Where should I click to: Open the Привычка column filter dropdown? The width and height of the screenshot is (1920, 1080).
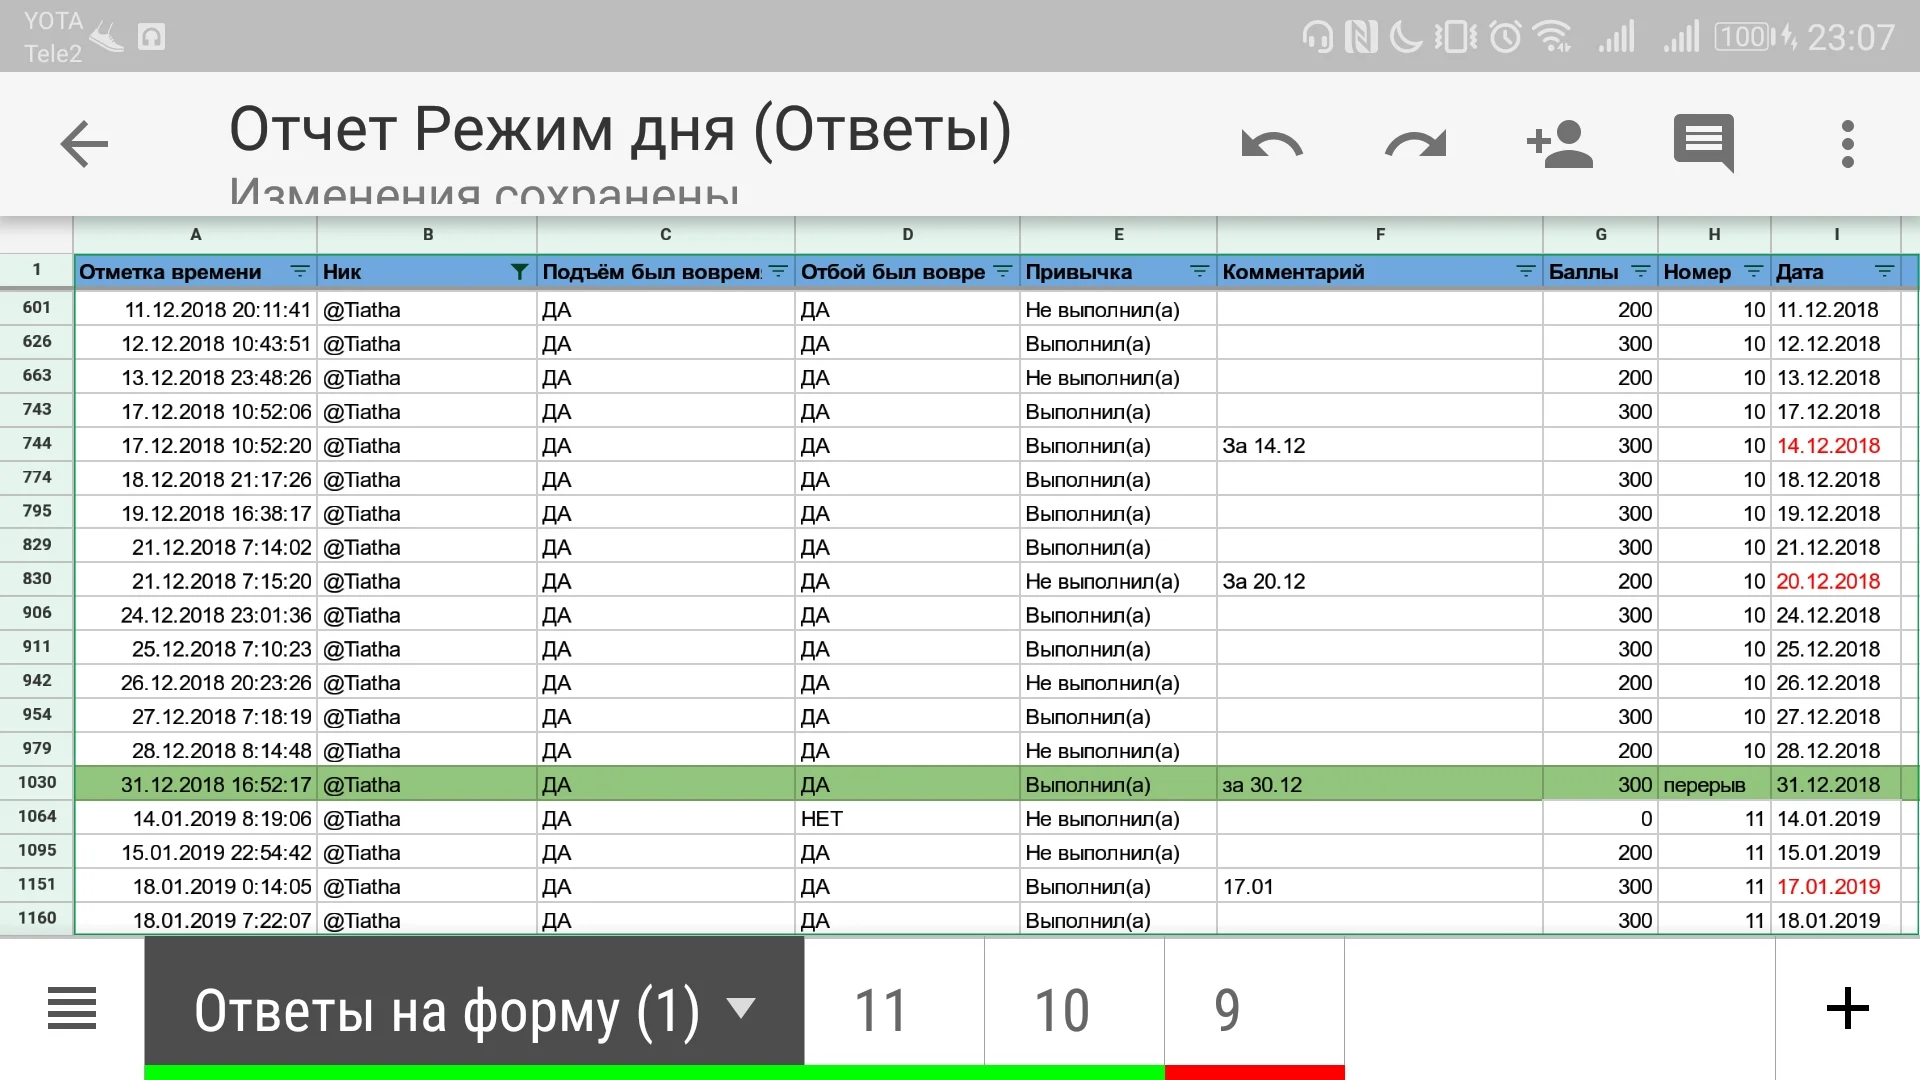1199,271
